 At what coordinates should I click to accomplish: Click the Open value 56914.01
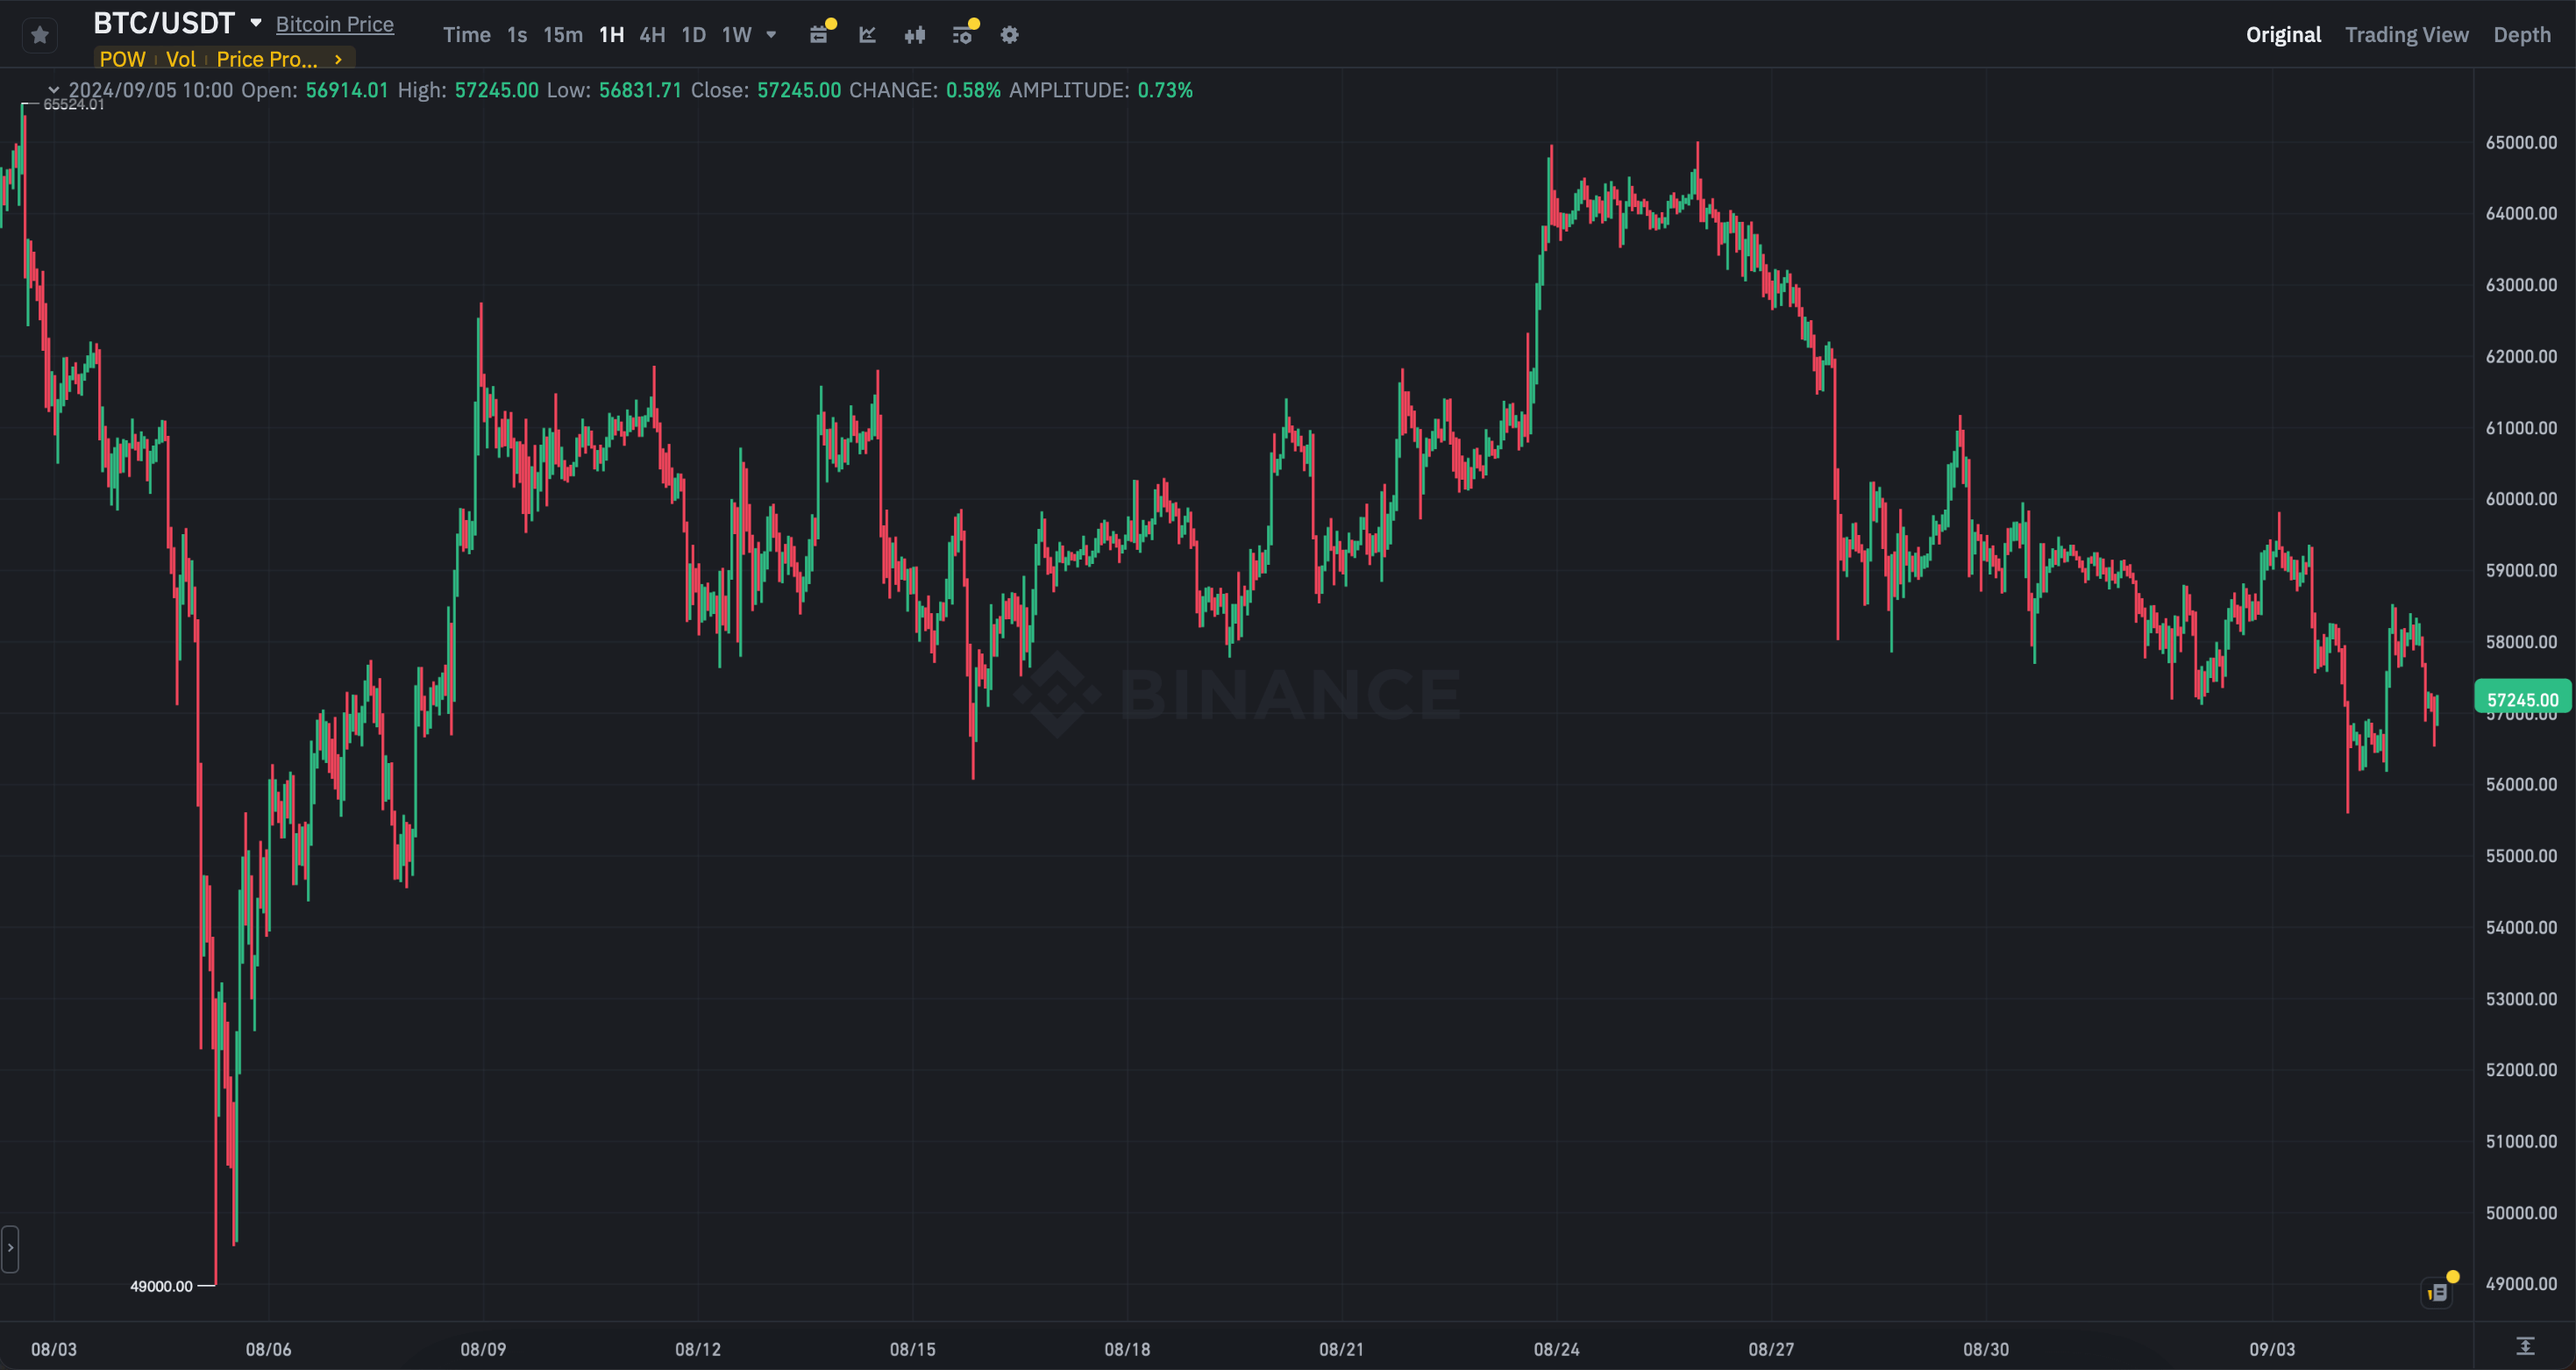pos(346,90)
